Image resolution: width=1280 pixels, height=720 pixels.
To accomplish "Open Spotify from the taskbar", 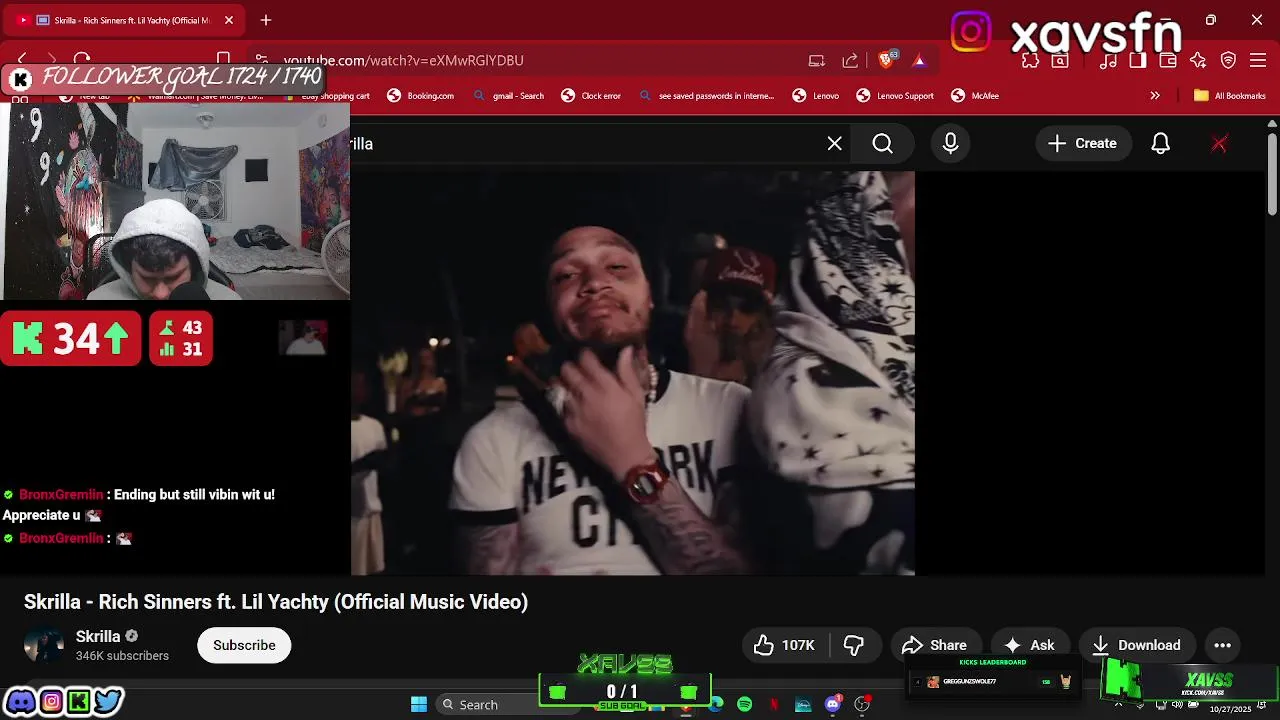I will click(x=745, y=704).
